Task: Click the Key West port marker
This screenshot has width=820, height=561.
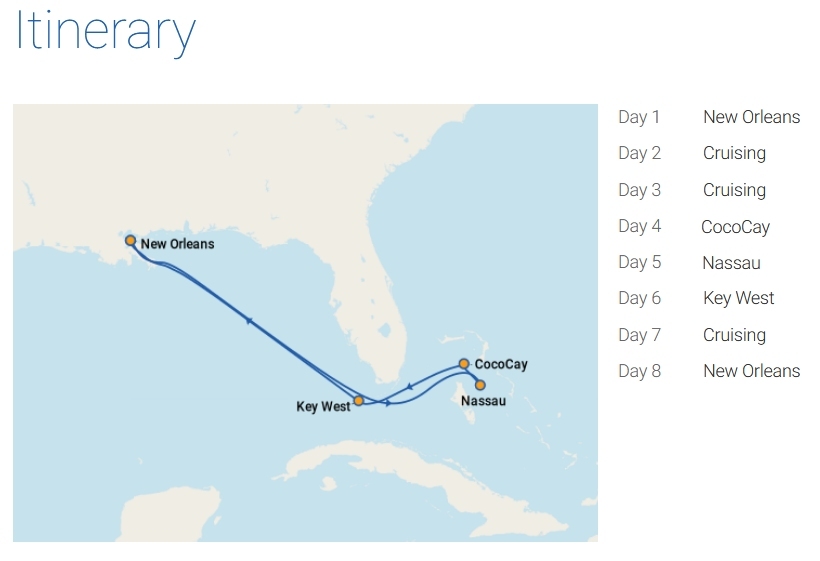Action: point(358,401)
